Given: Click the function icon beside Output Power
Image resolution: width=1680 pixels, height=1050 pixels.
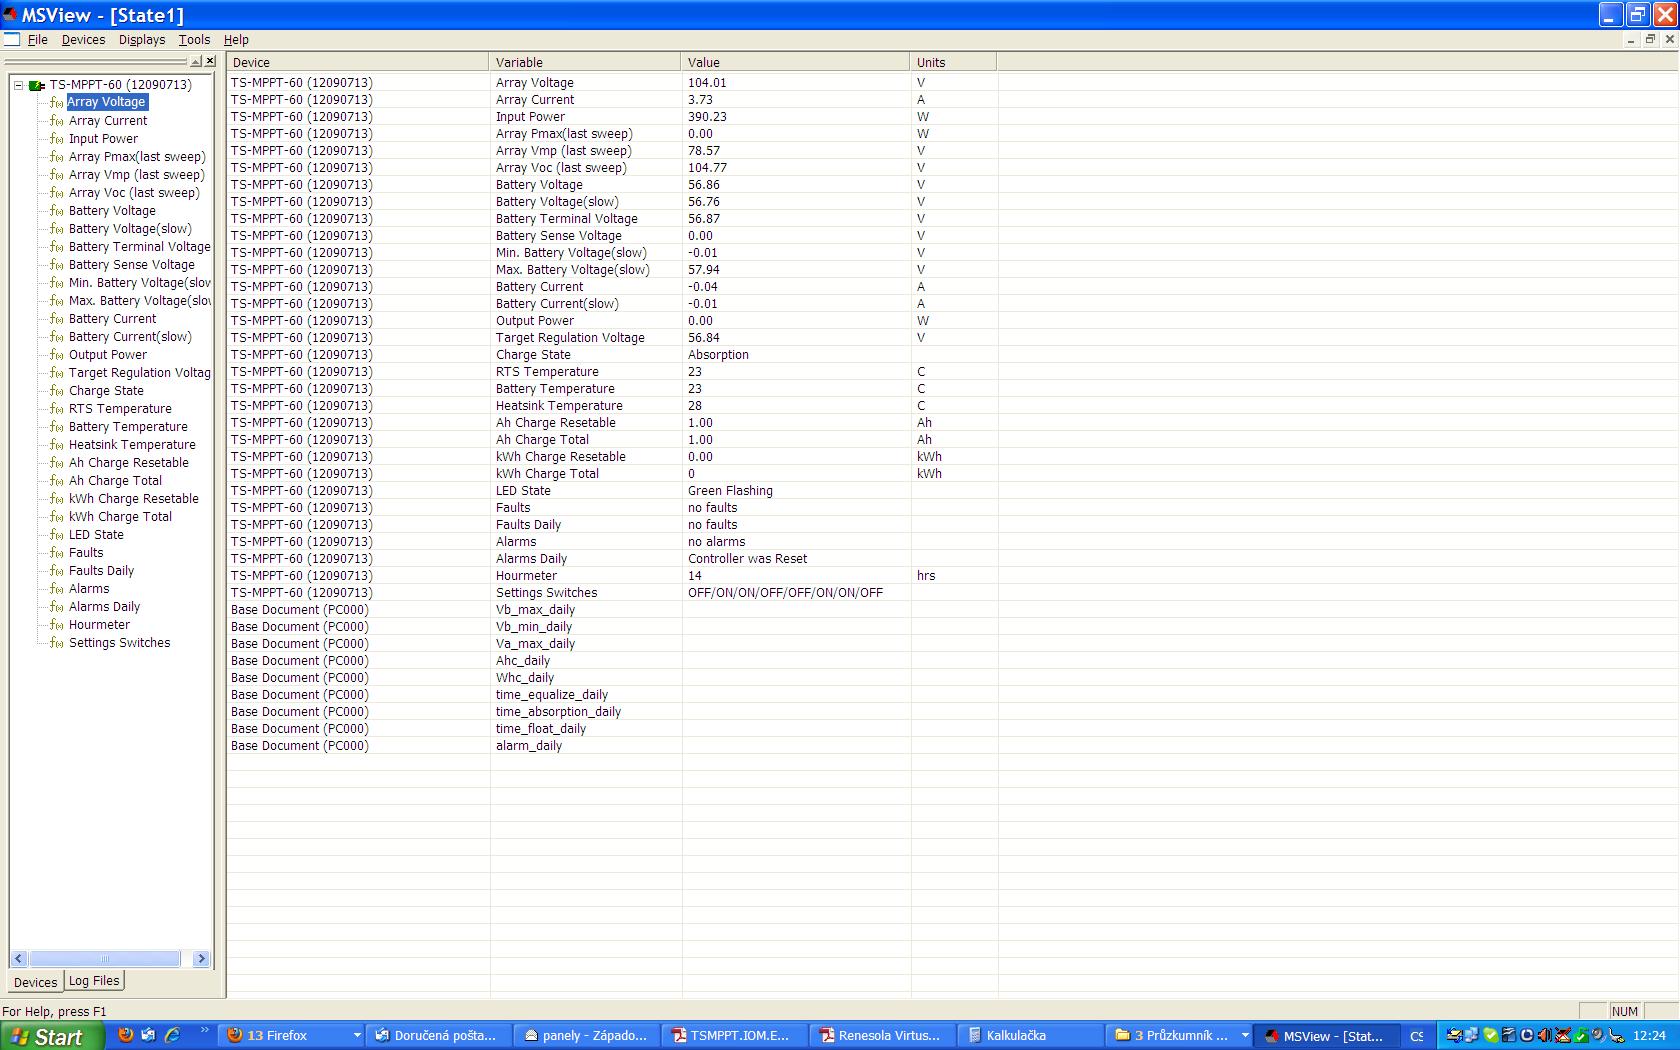Looking at the screenshot, I should (57, 355).
